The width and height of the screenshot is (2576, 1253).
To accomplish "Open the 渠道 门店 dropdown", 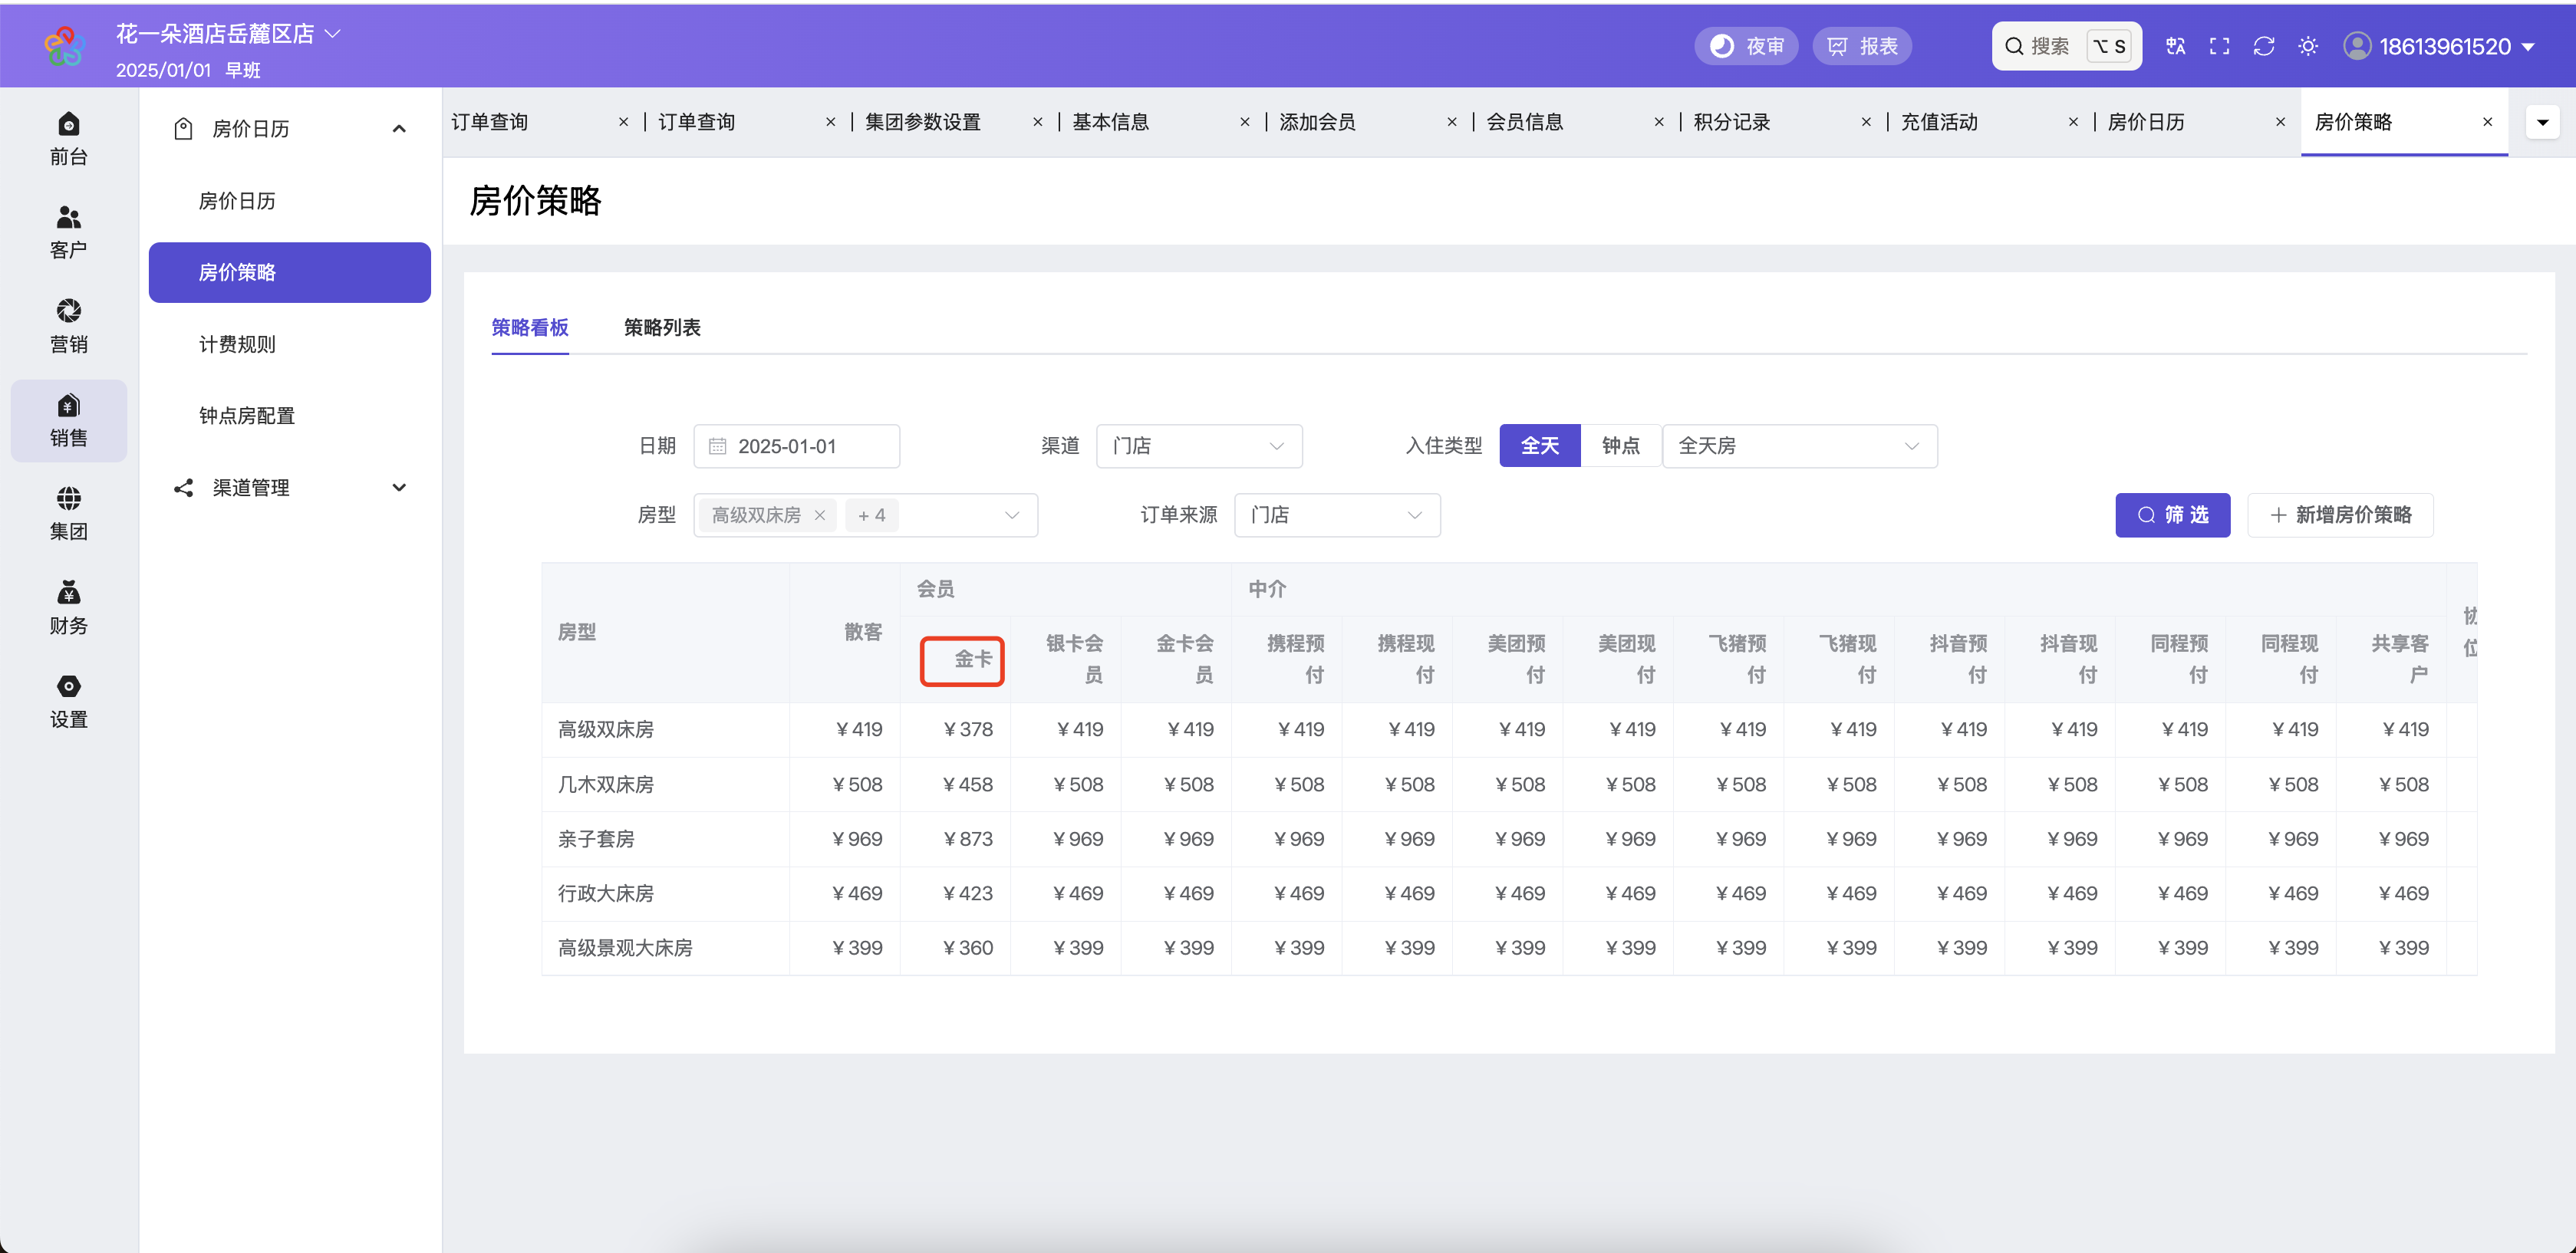I will pyautogui.click(x=1198, y=446).
